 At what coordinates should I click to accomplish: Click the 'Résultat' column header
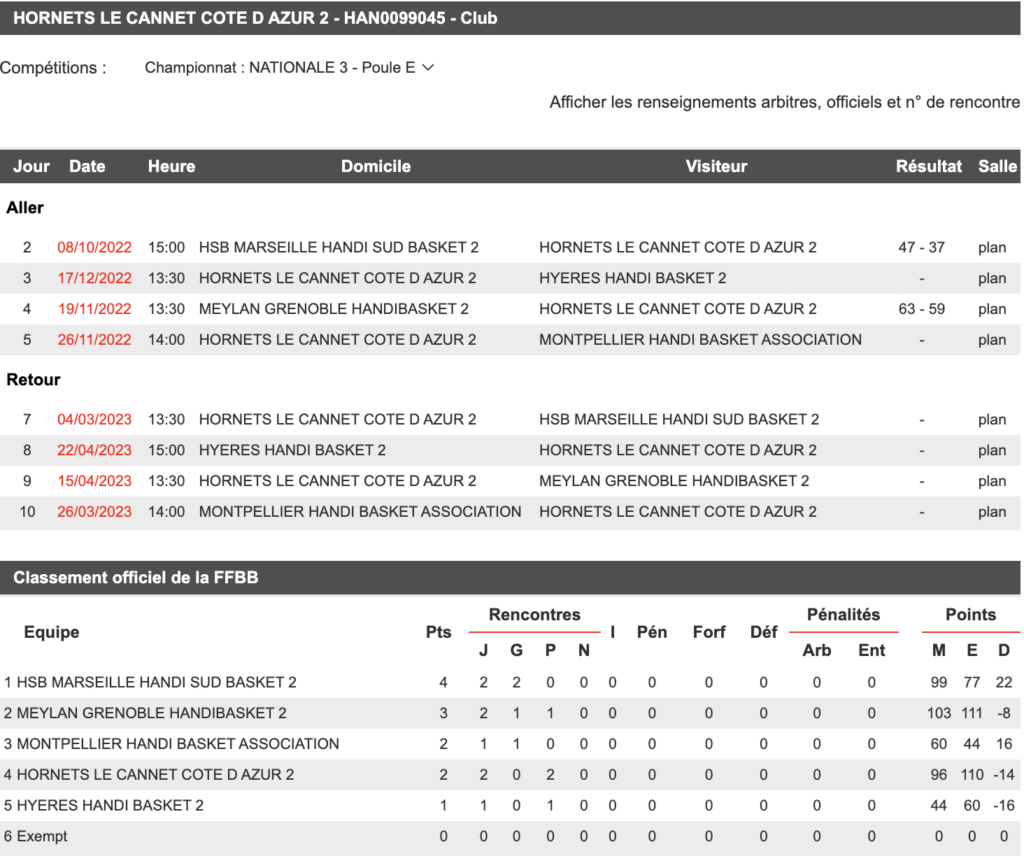(929, 166)
